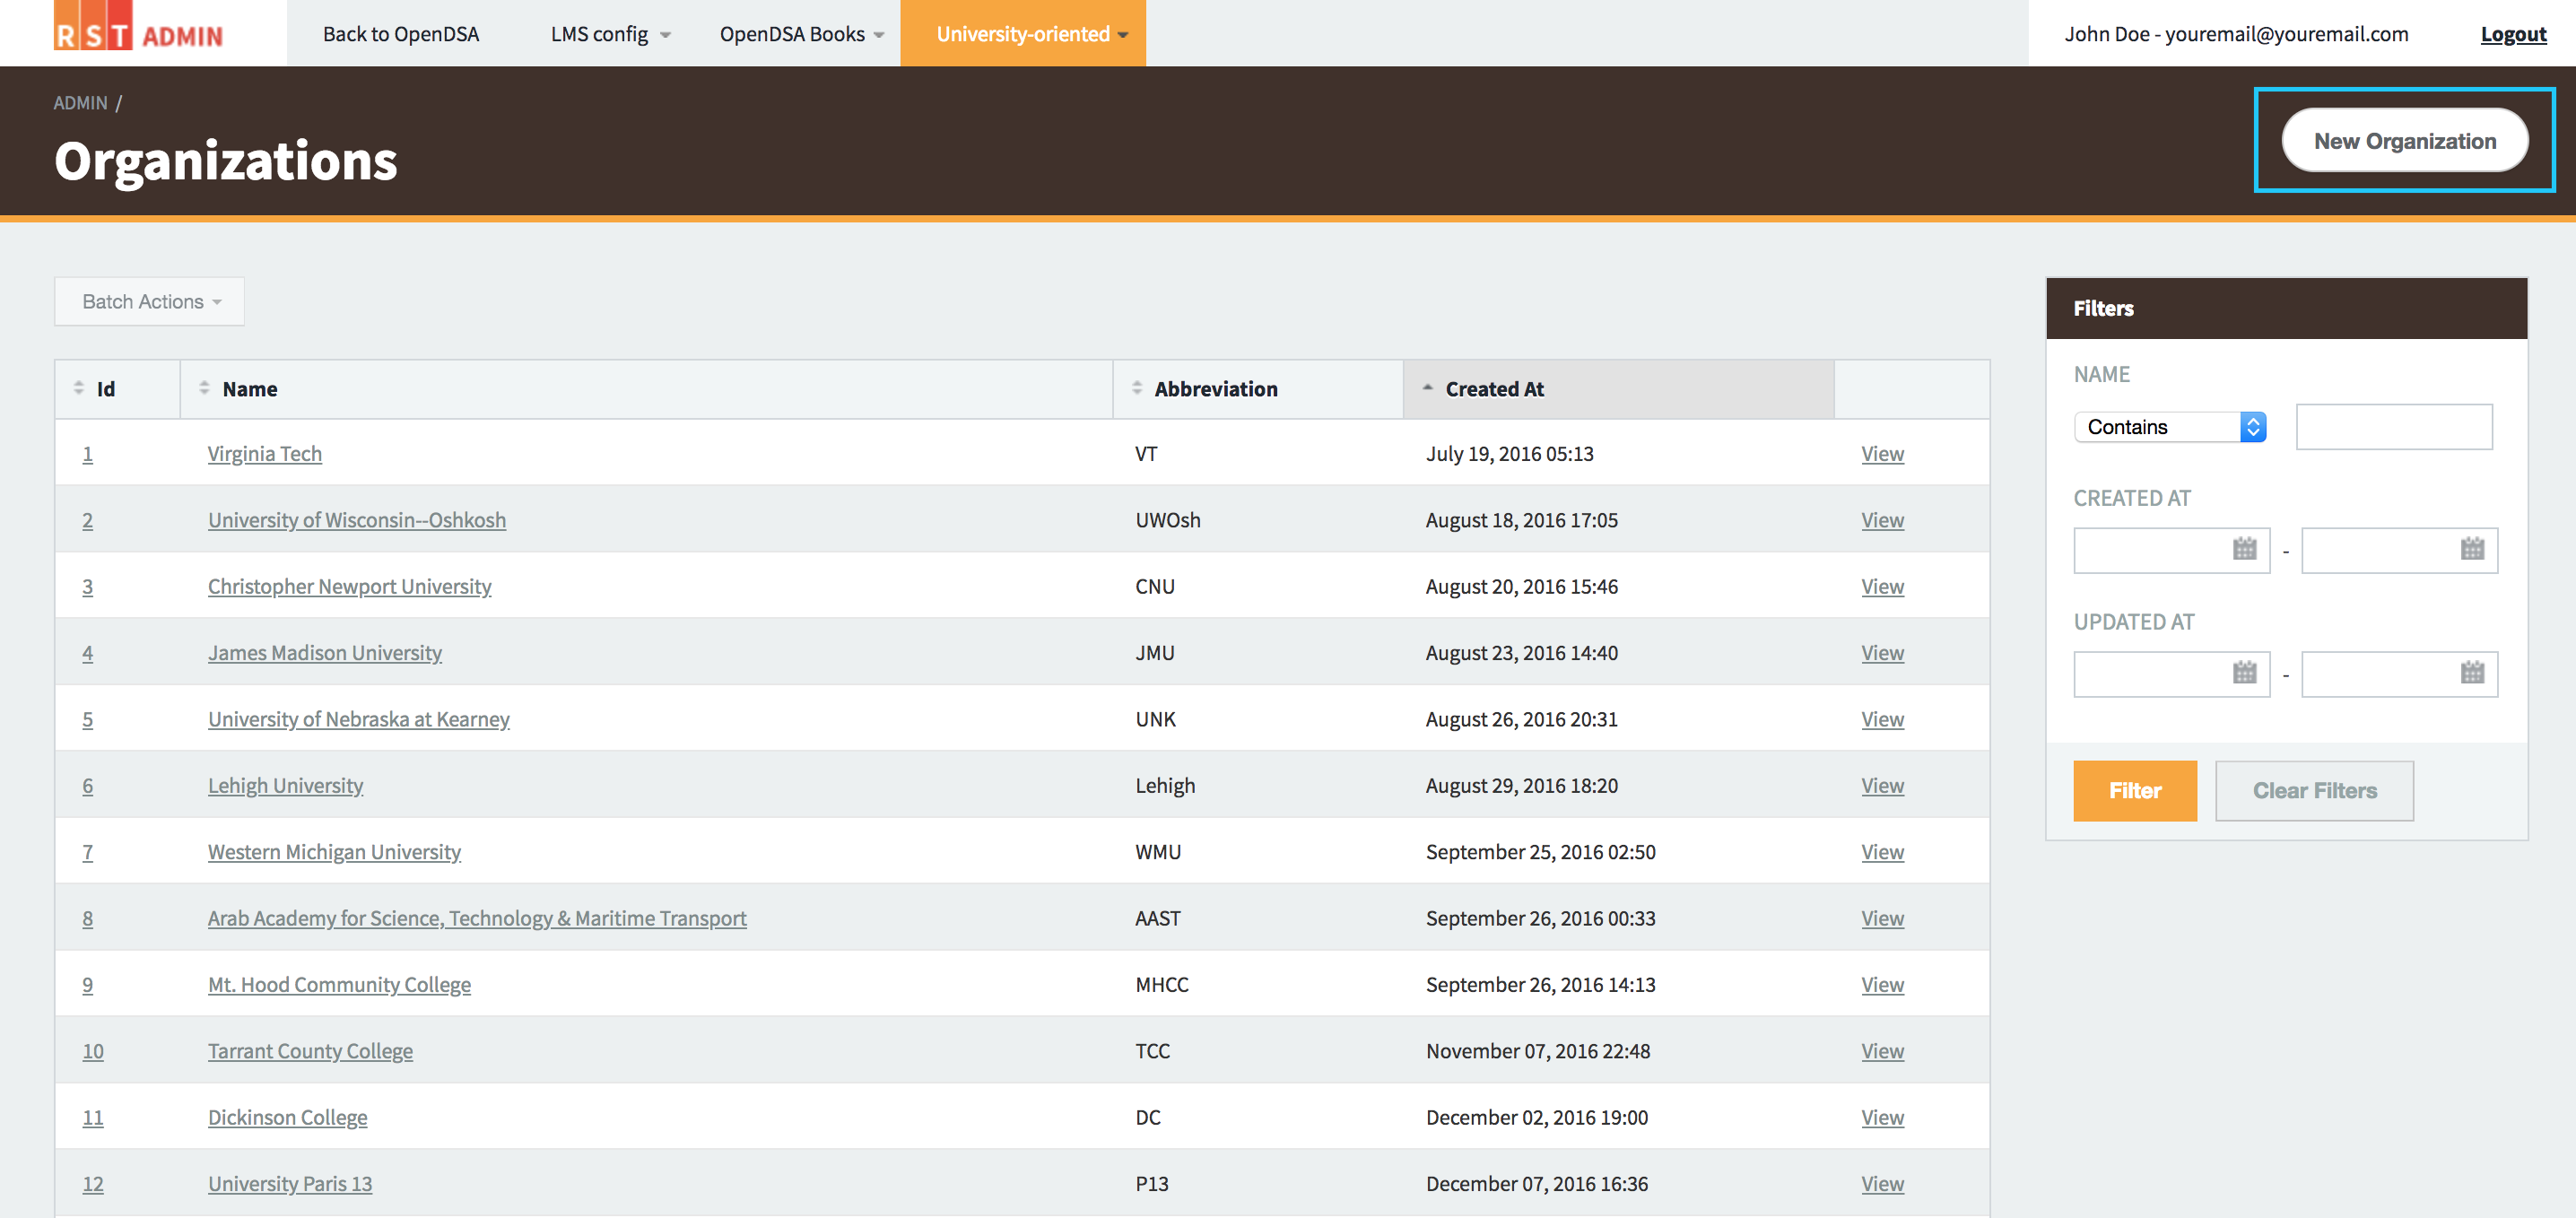2576x1218 pixels.
Task: Sort table by Id column
Action: pyautogui.click(x=105, y=389)
